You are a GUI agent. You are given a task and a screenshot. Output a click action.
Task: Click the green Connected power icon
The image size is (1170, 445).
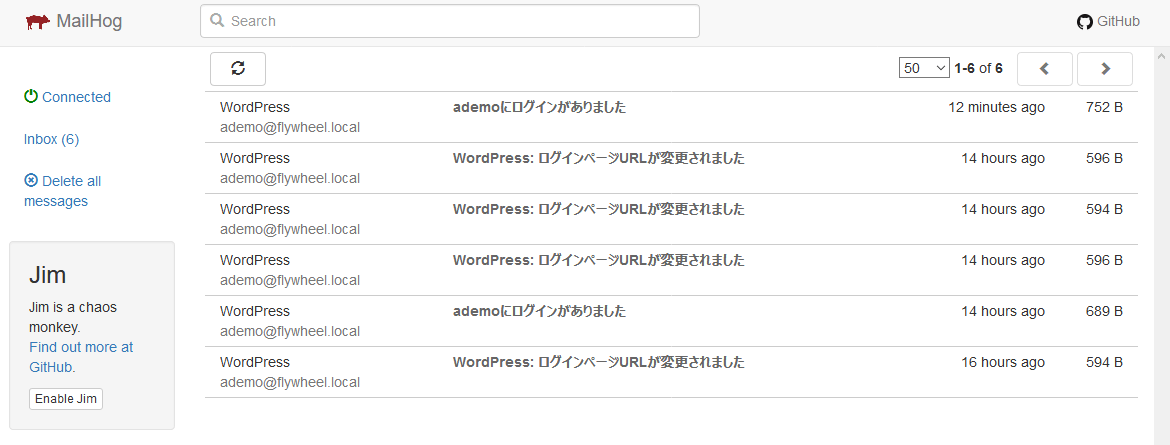(x=31, y=96)
